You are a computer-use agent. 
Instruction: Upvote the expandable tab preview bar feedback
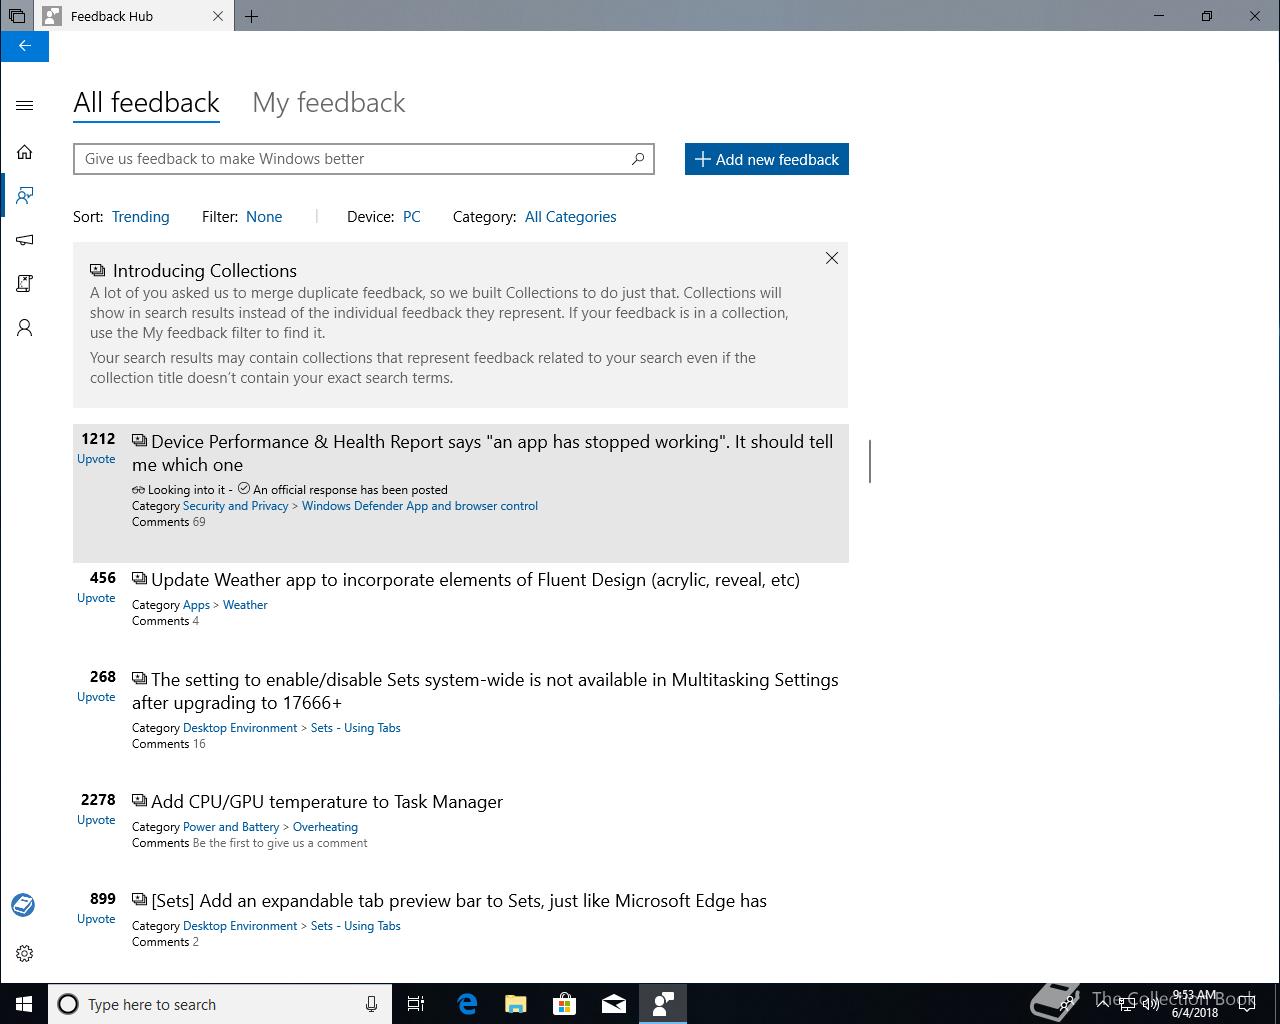pos(96,919)
